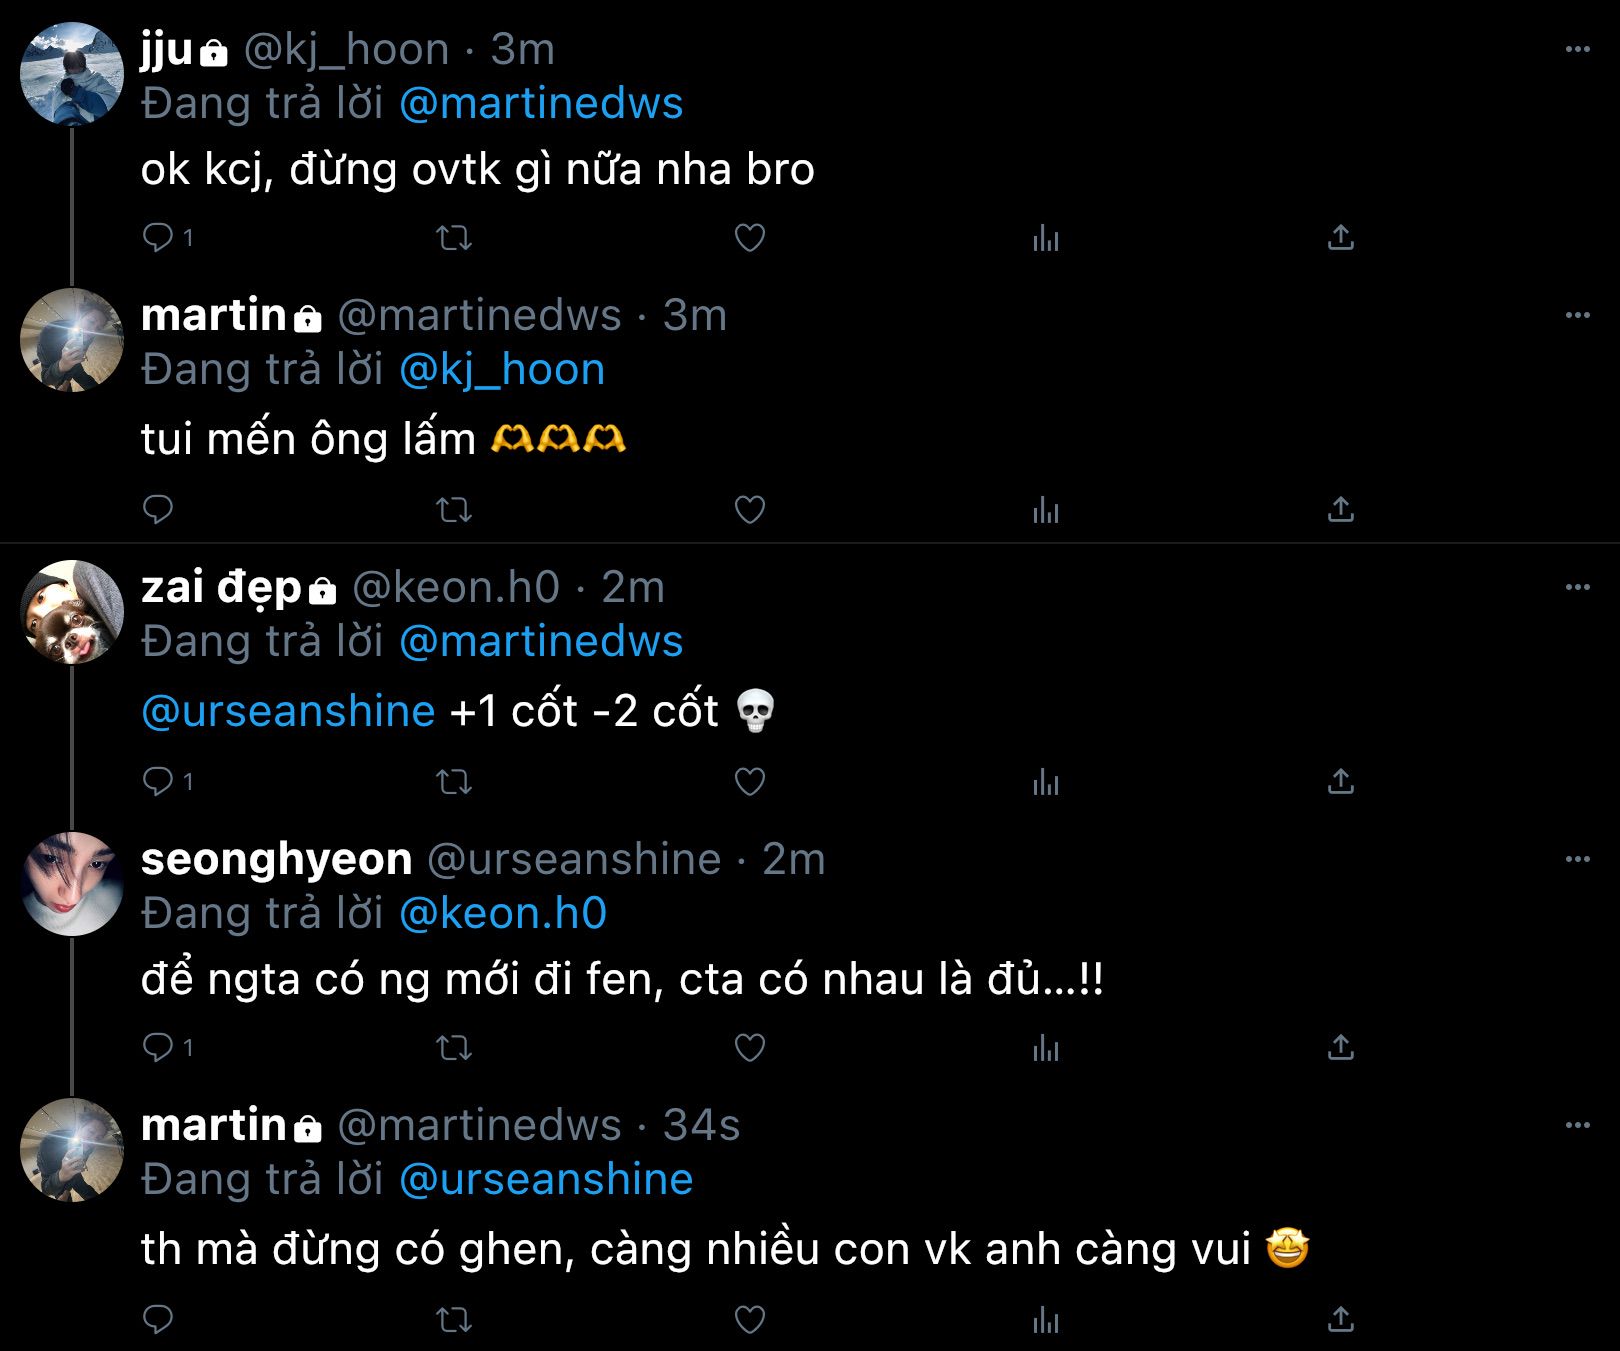Retweet jju's reply to martinedws
Image resolution: width=1620 pixels, height=1351 pixels.
pyautogui.click(x=454, y=238)
